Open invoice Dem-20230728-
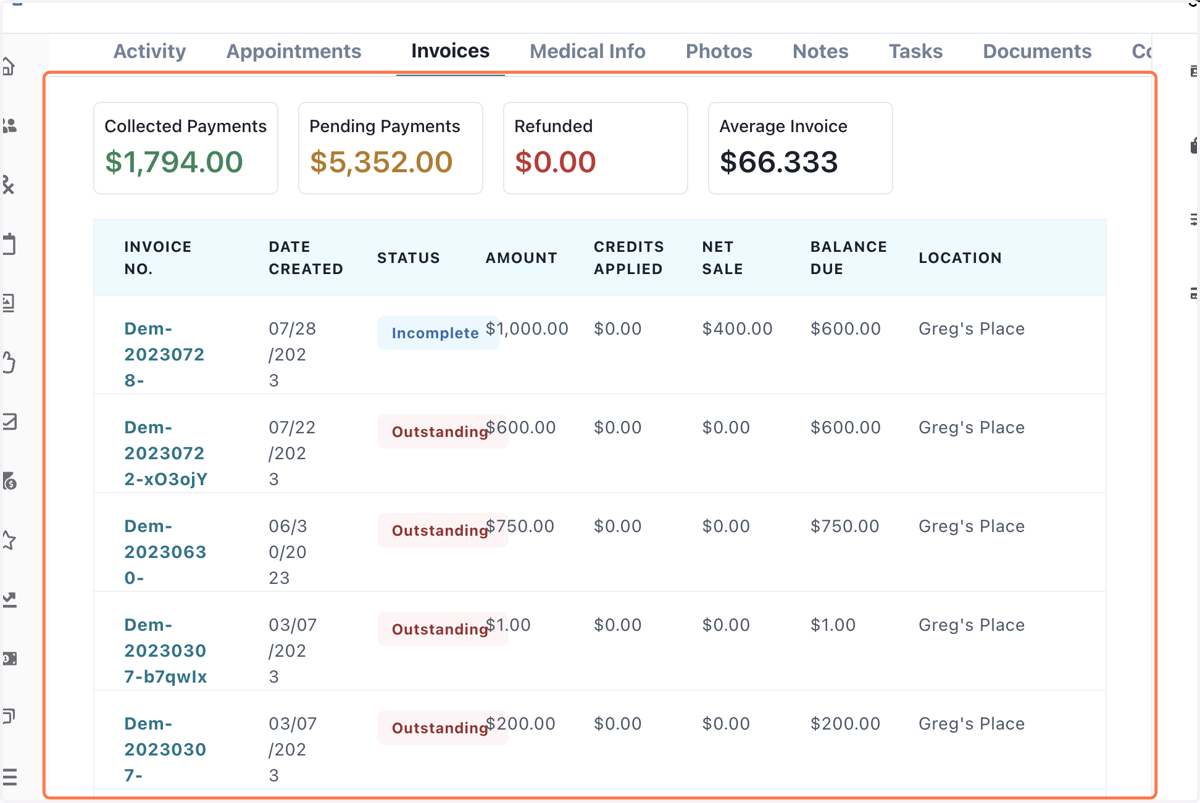The height and width of the screenshot is (803, 1200). (x=165, y=354)
